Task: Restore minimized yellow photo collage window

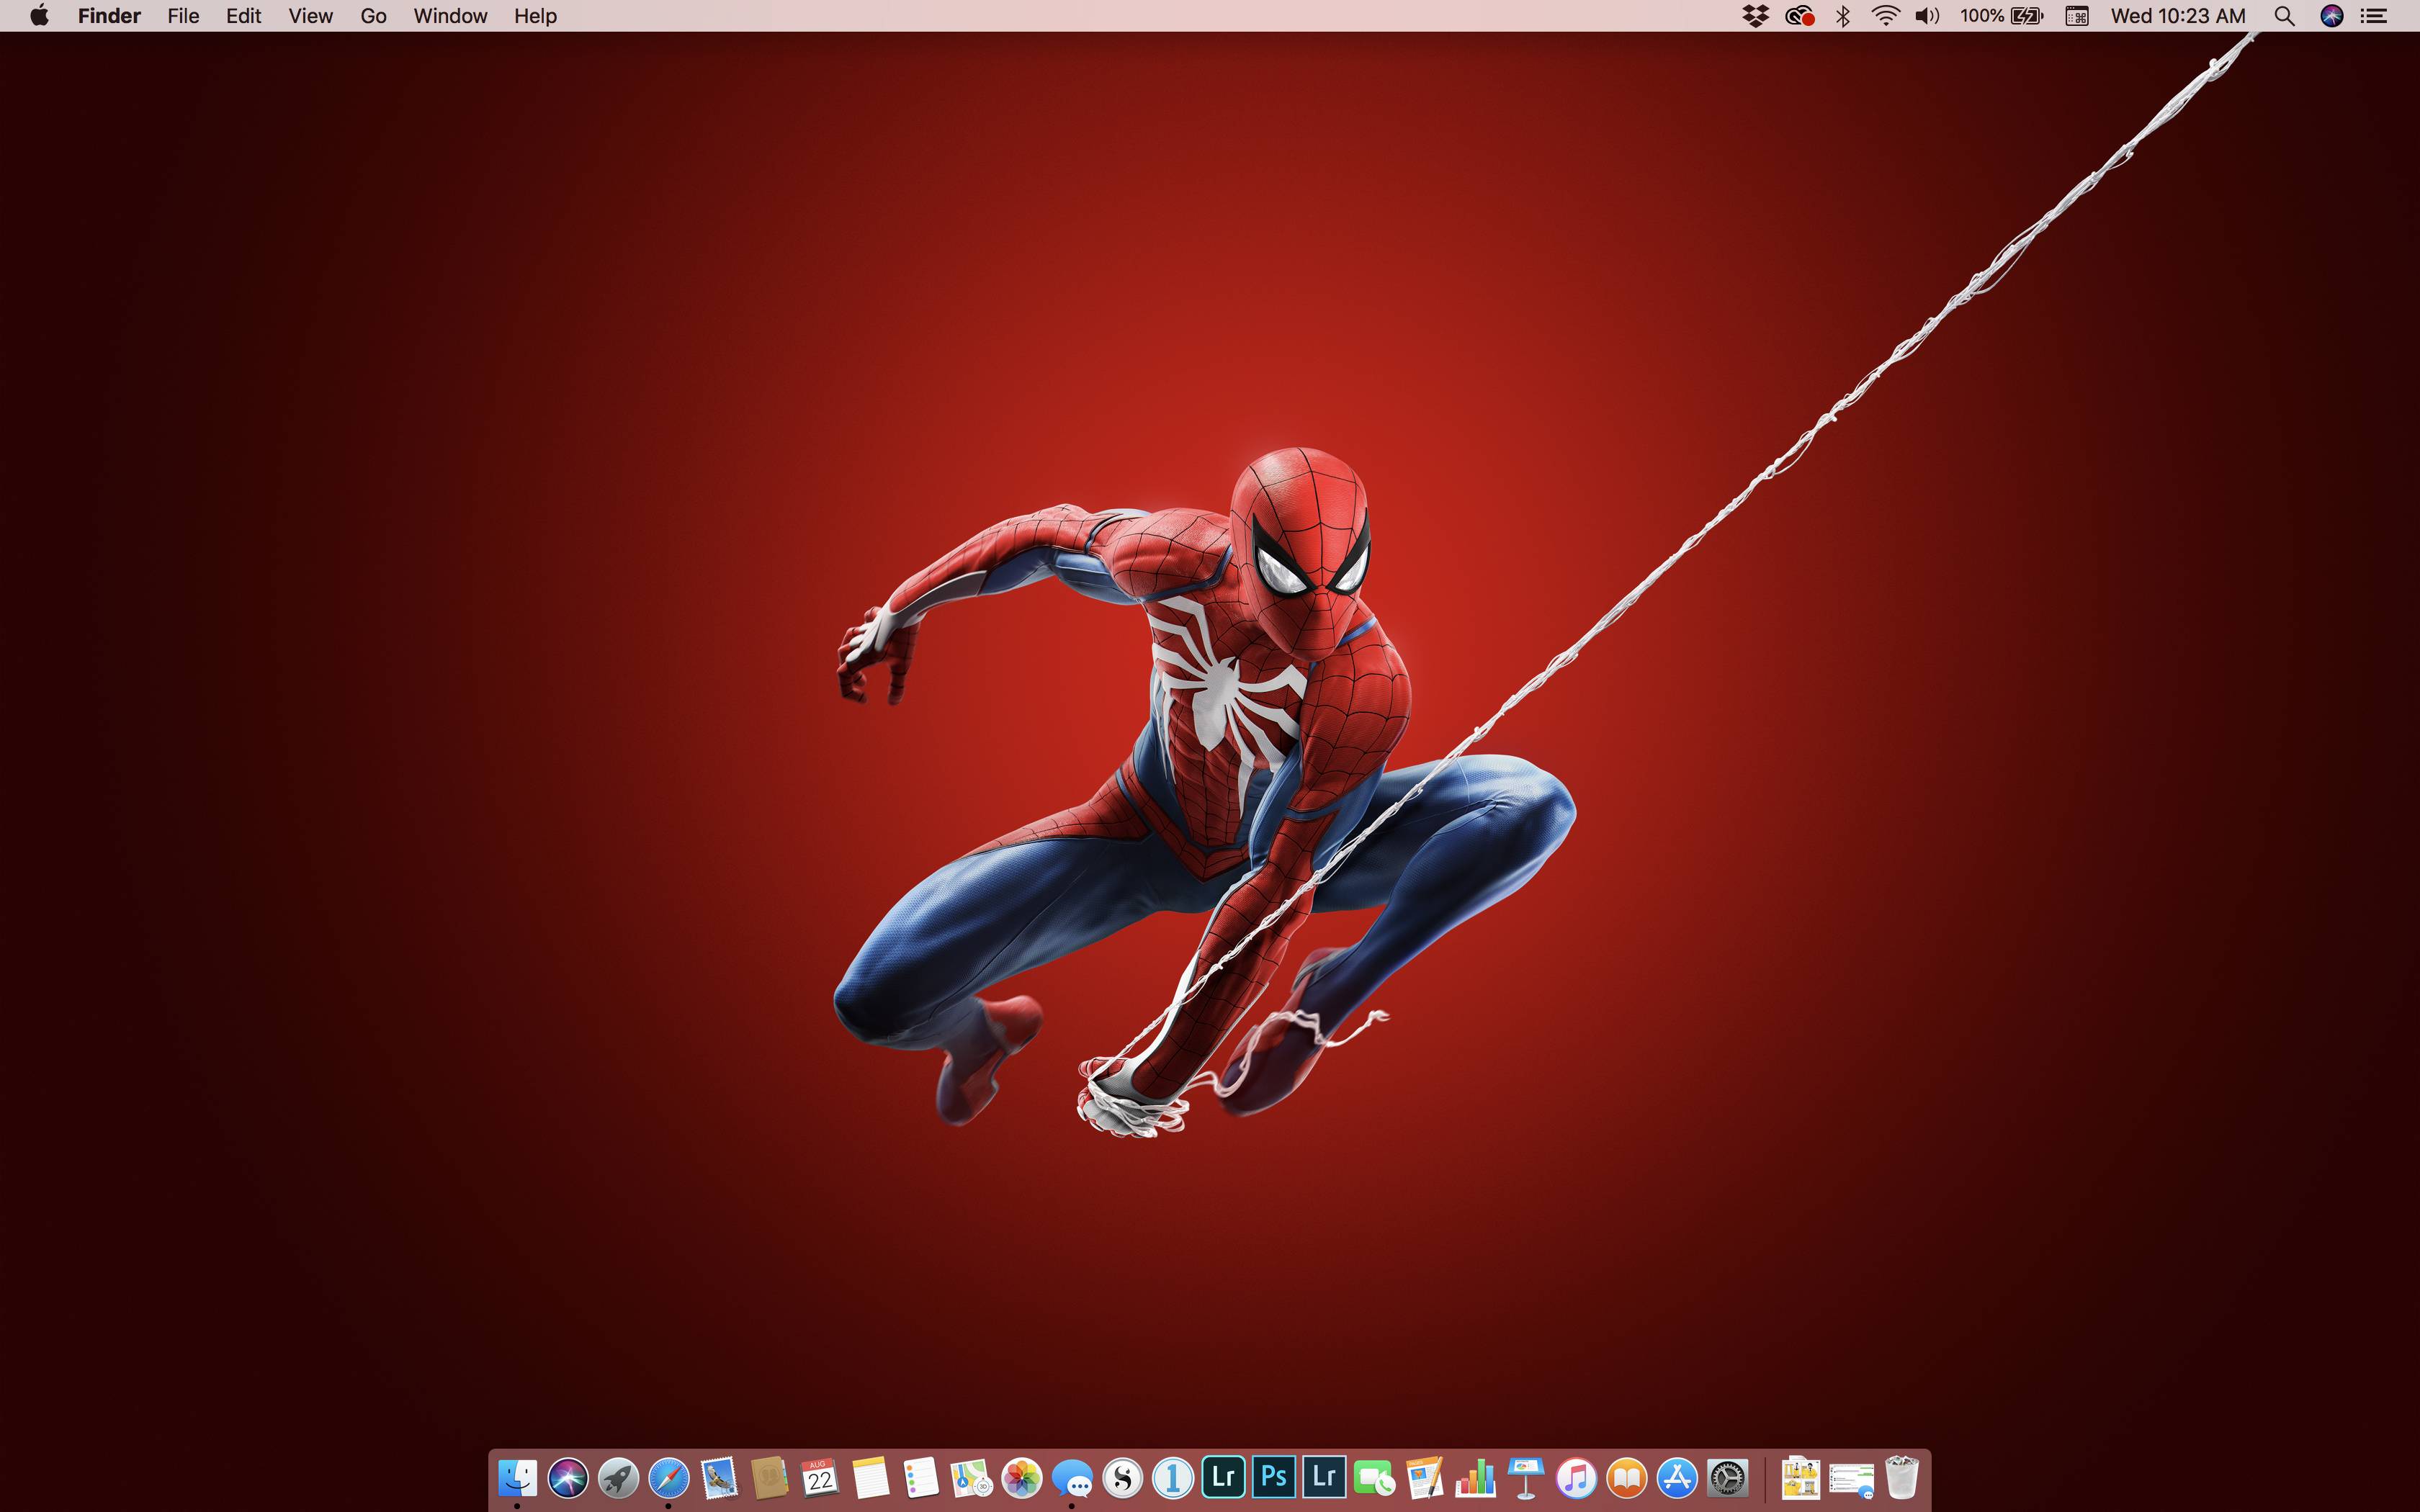Action: 1800,1477
